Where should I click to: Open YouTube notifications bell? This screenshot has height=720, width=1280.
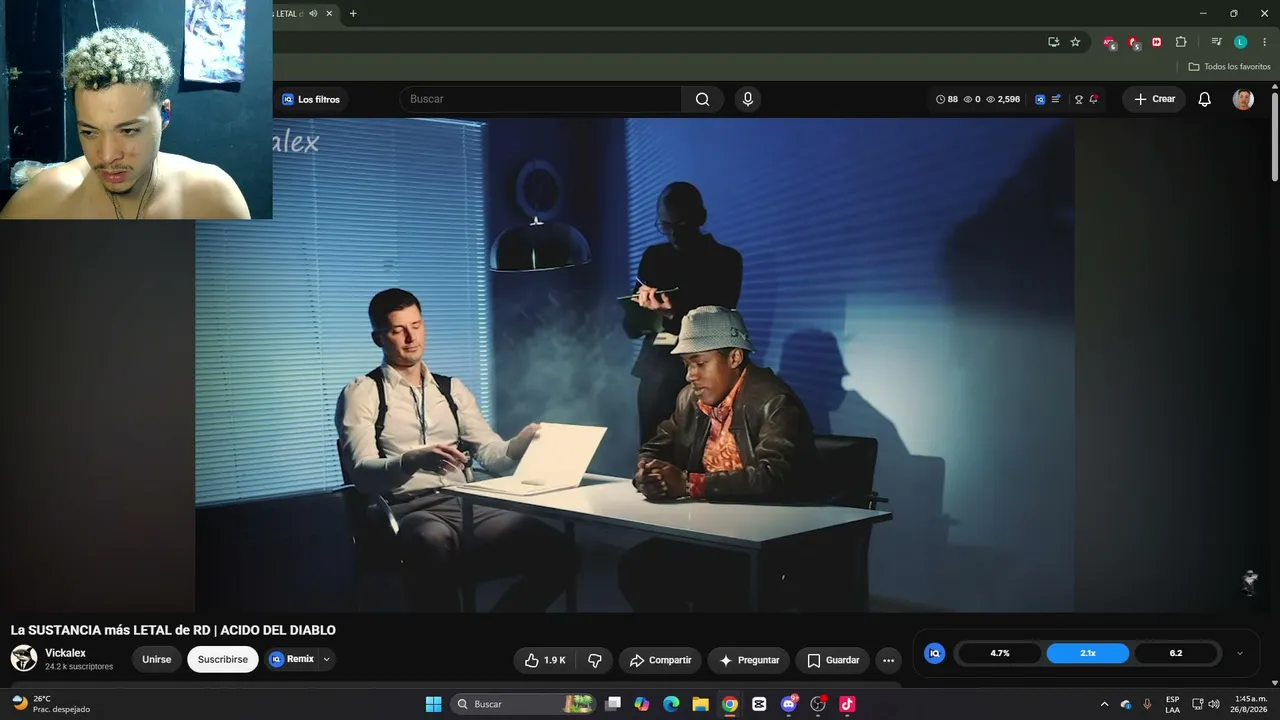1204,99
